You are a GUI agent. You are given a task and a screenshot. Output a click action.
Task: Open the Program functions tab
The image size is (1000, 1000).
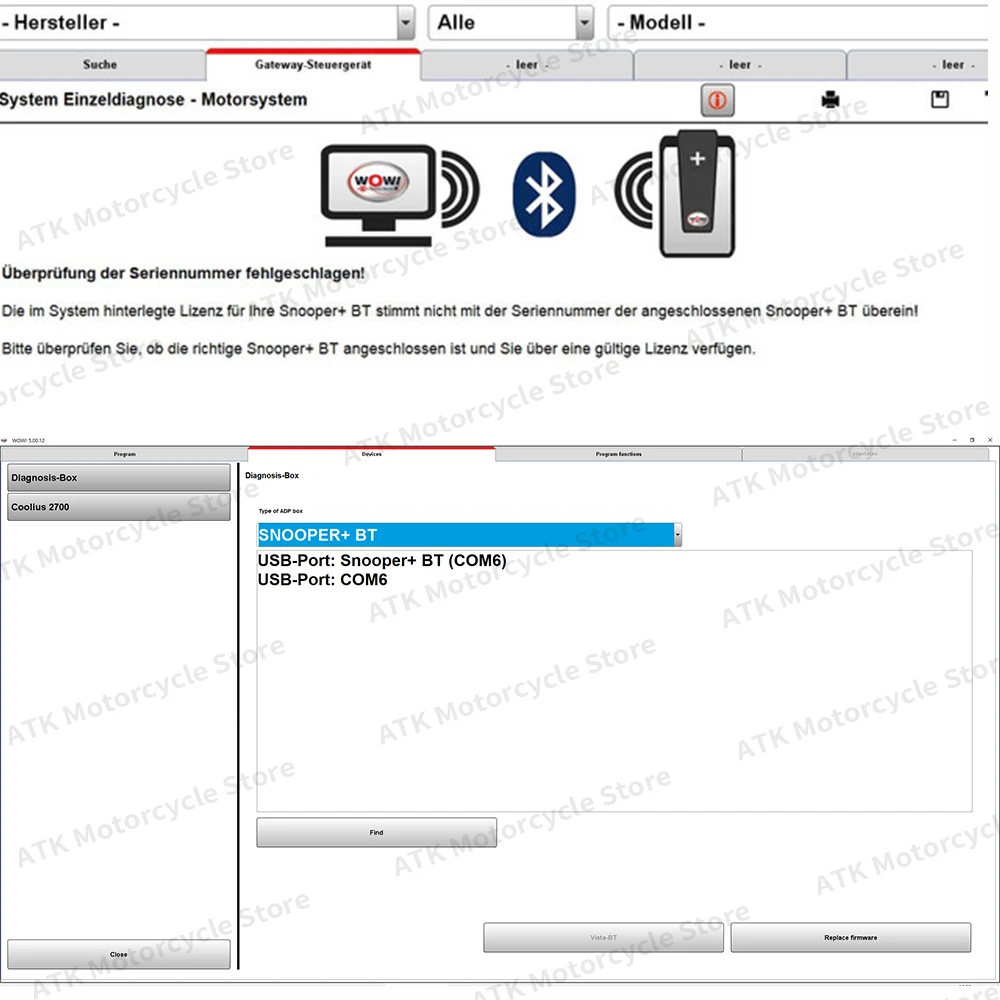click(x=618, y=454)
